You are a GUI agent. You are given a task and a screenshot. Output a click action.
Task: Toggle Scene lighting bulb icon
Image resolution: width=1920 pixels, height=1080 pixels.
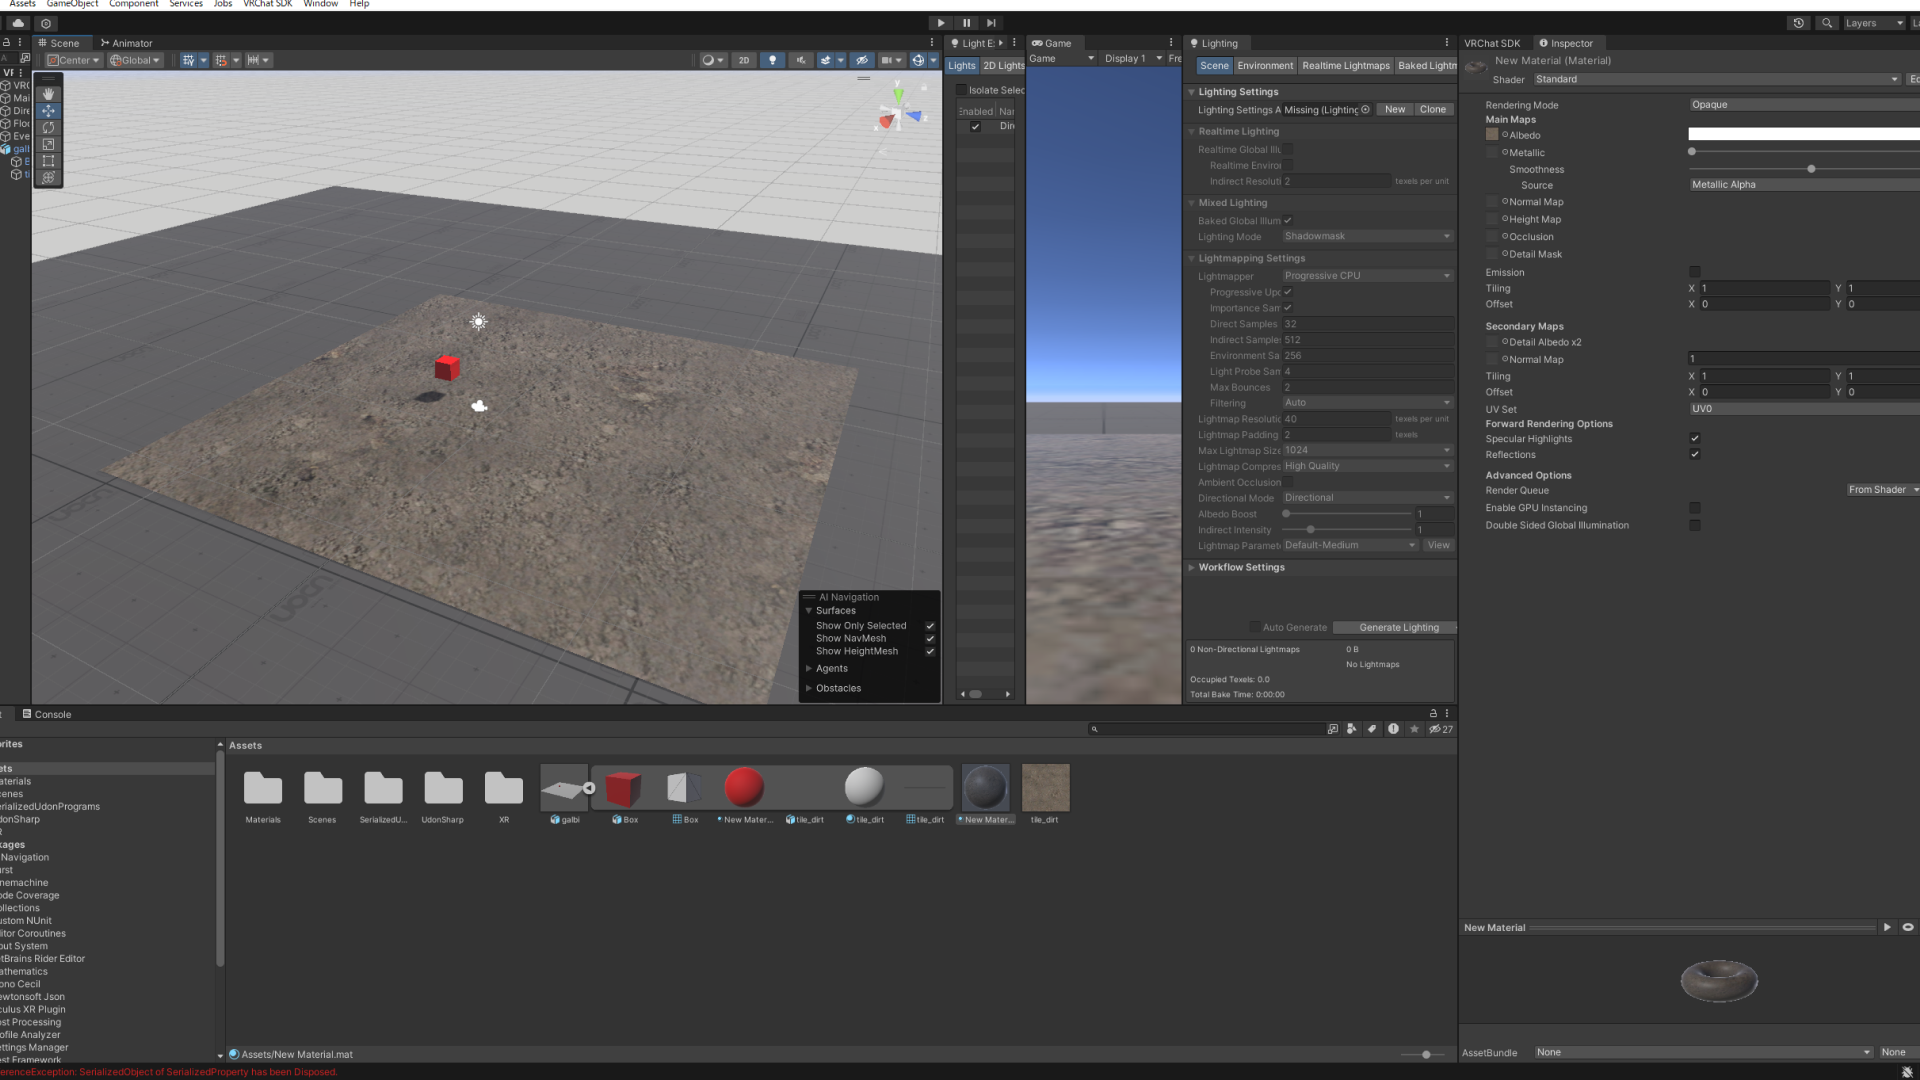772,60
